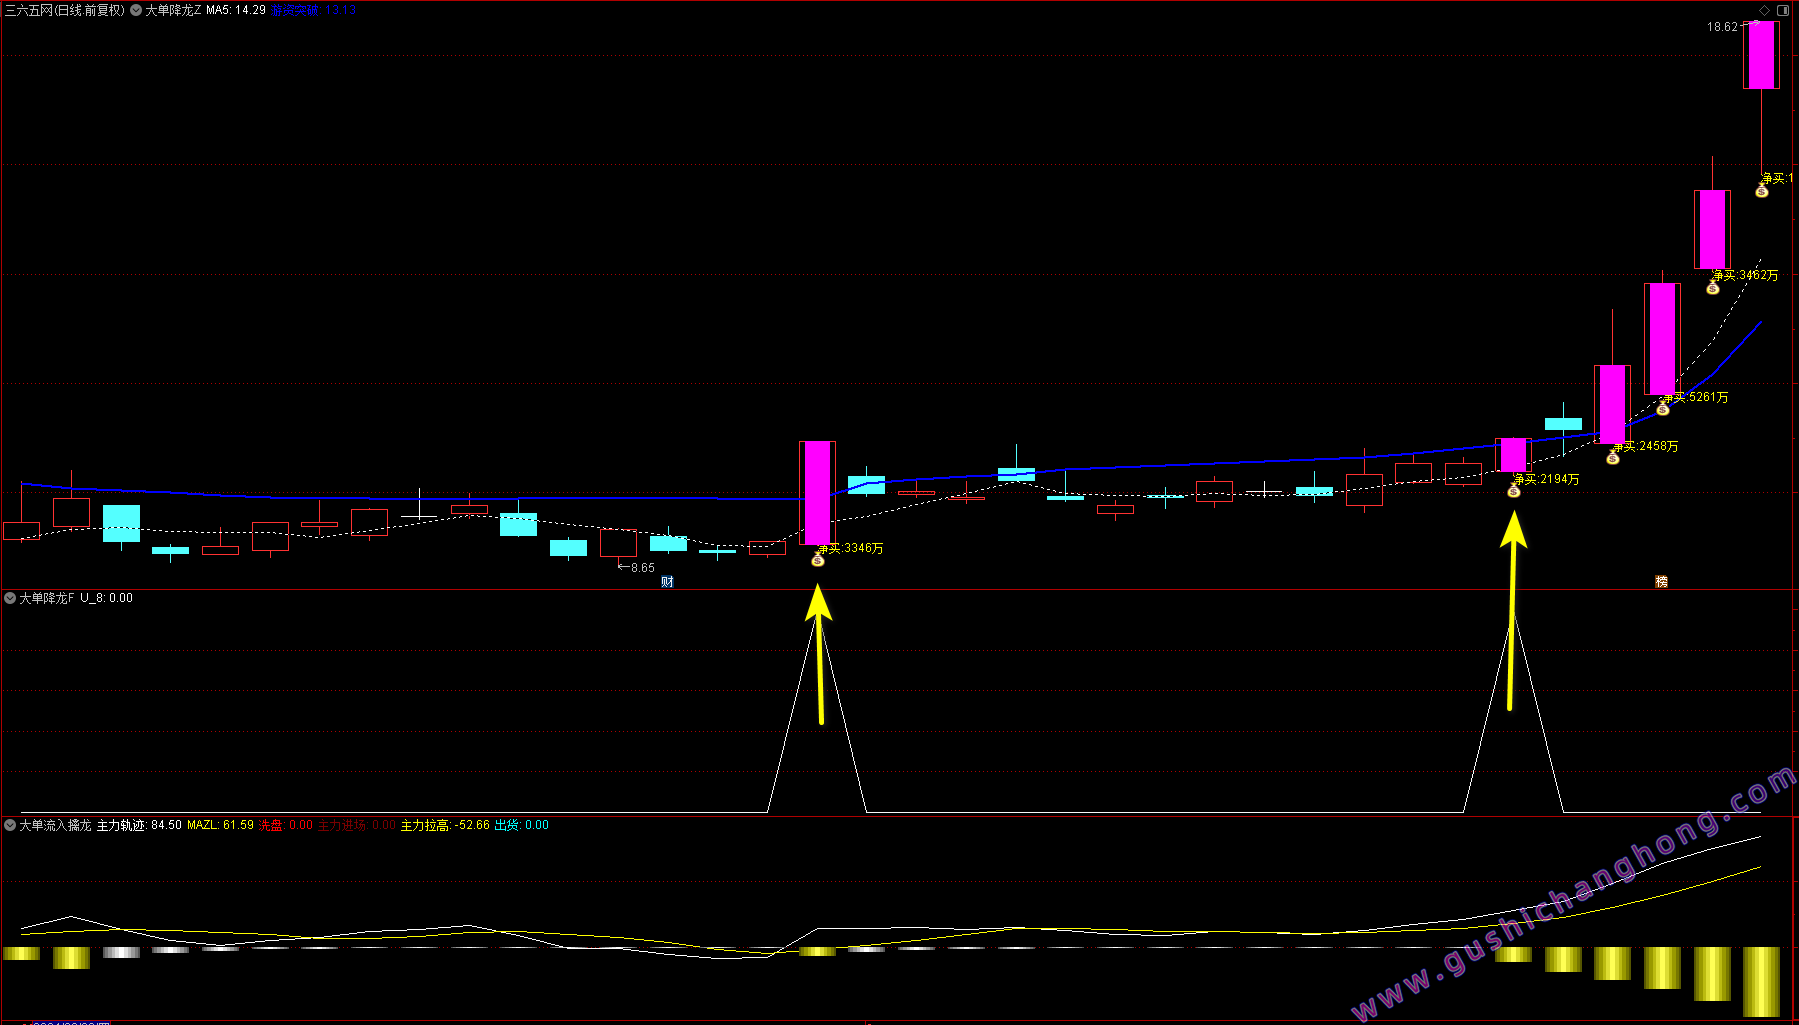
Task: Click the blue 游资突破: 13.13 label
Action: coord(313,10)
